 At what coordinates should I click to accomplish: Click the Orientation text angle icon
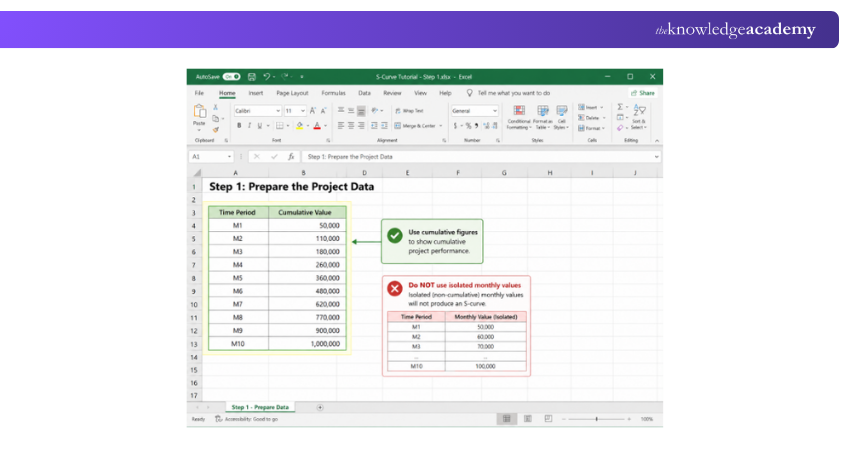click(x=375, y=111)
